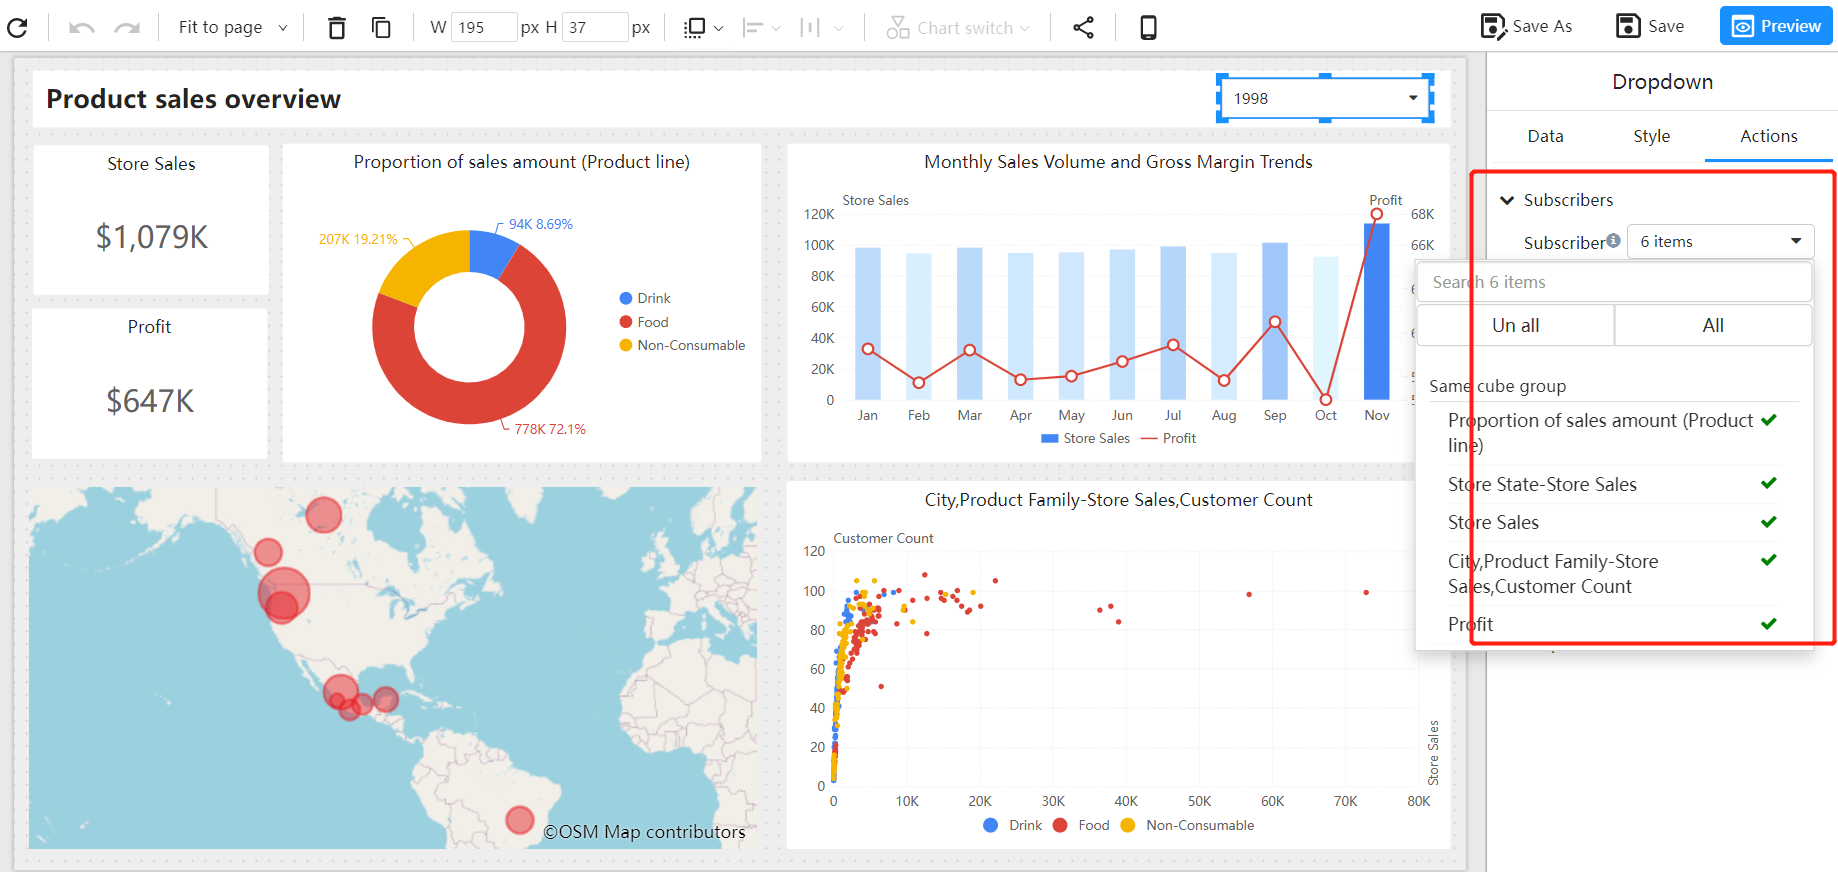The image size is (1838, 872).
Task: Click the Un all button
Action: pos(1515,325)
